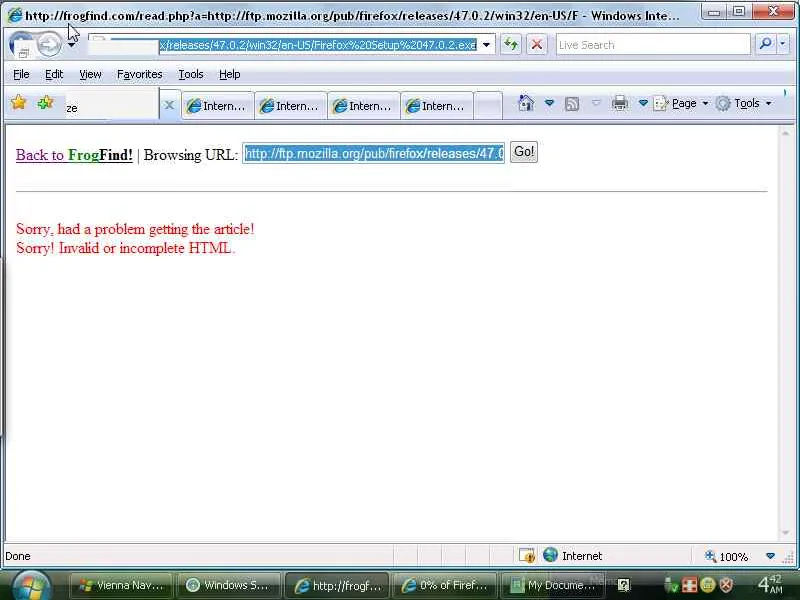Switch to the first Intern... tab

tap(217, 106)
